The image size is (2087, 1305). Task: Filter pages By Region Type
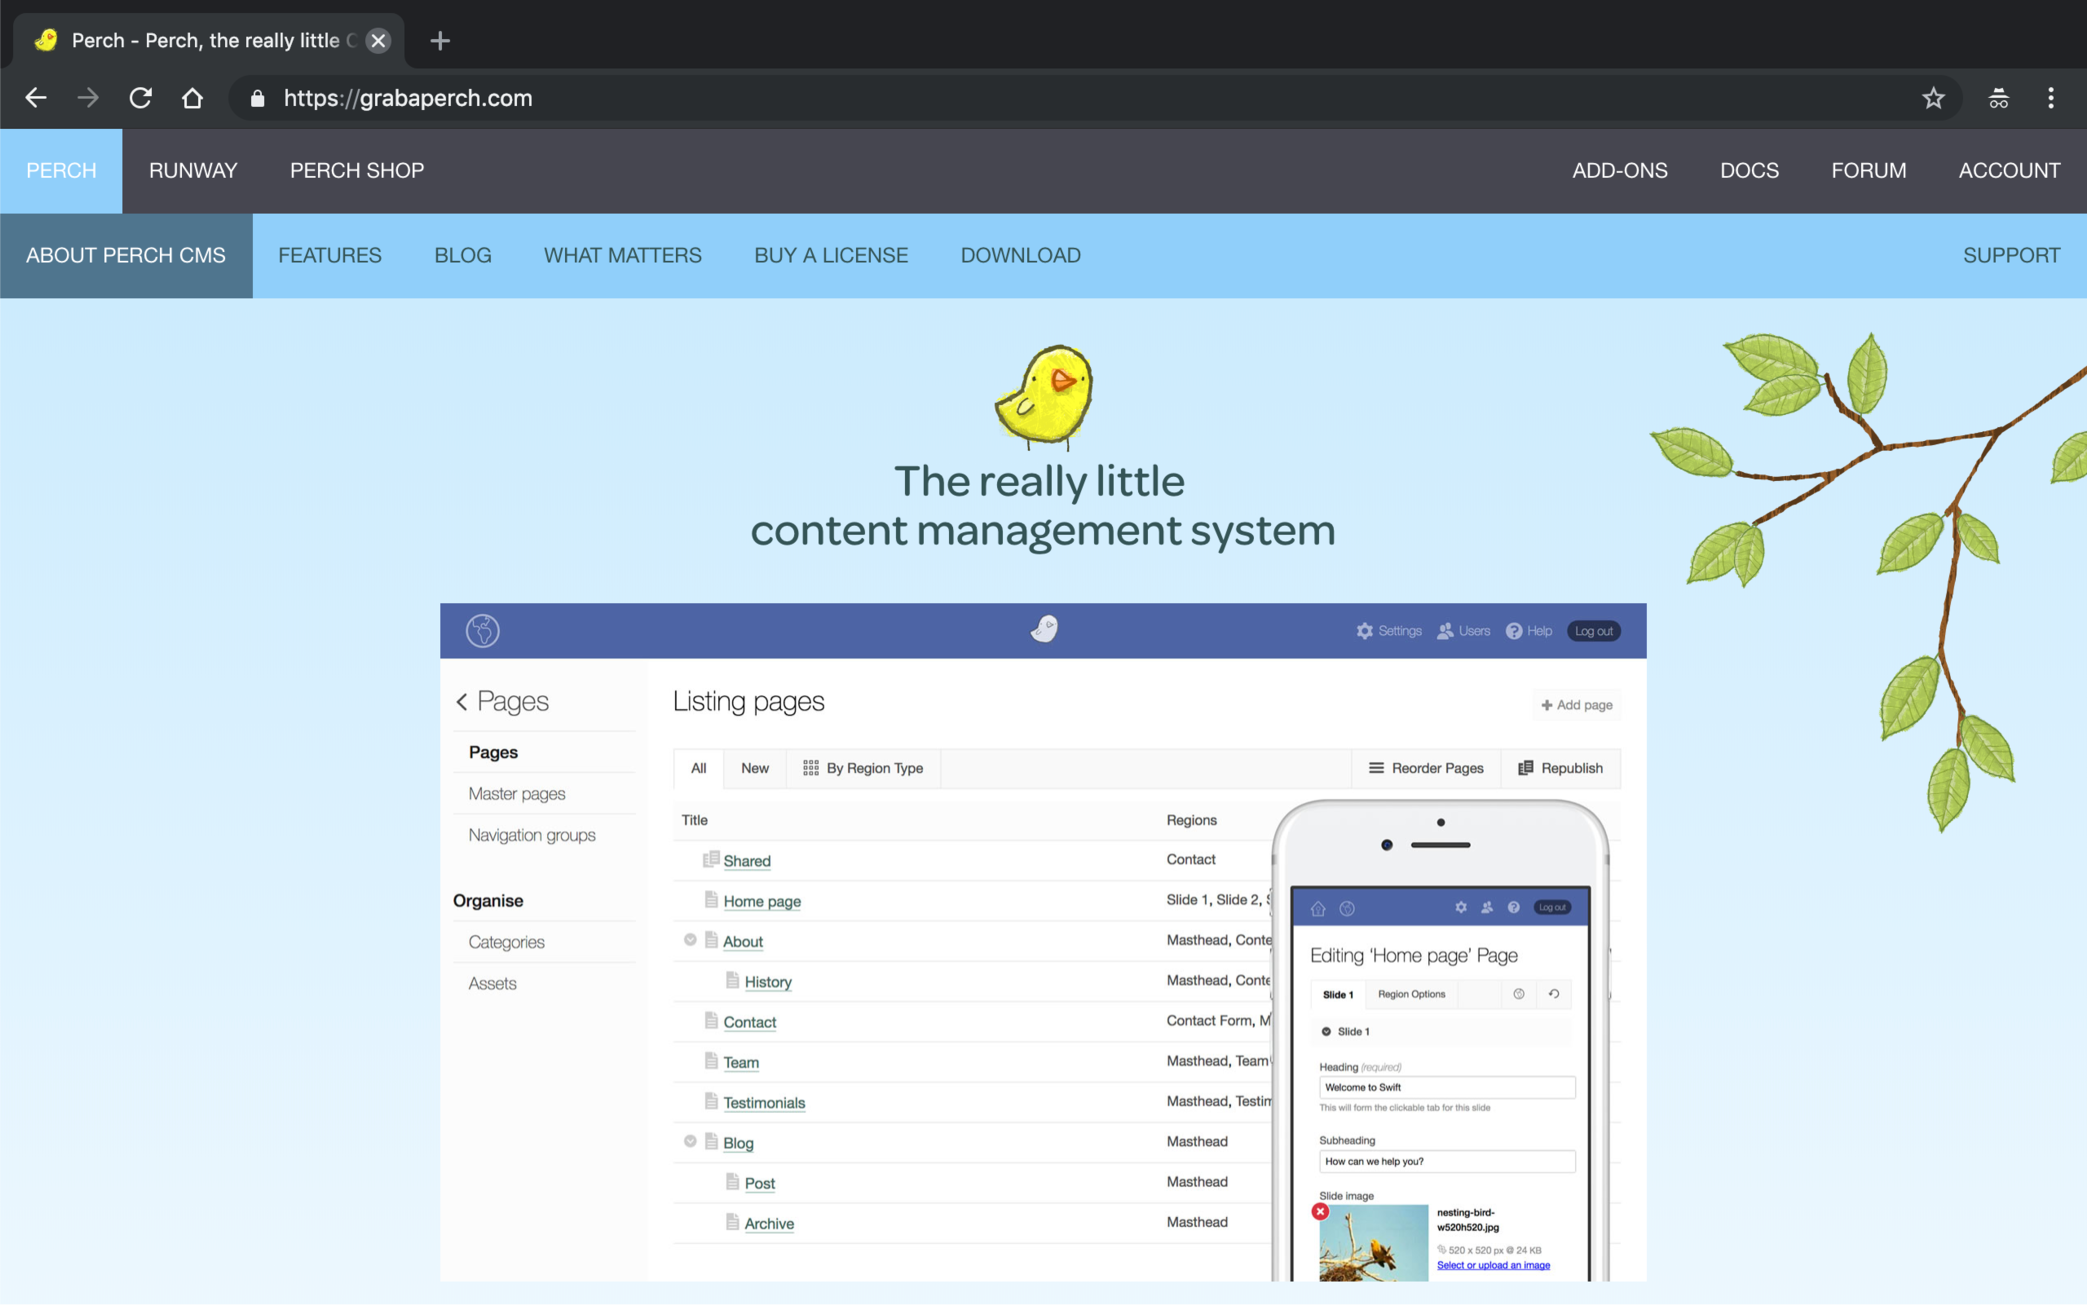coord(863,768)
